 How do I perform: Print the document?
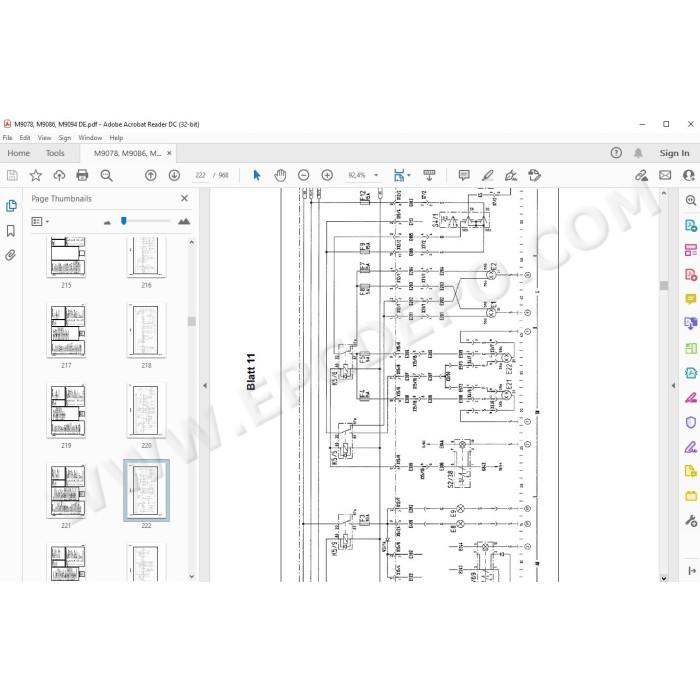(x=83, y=175)
